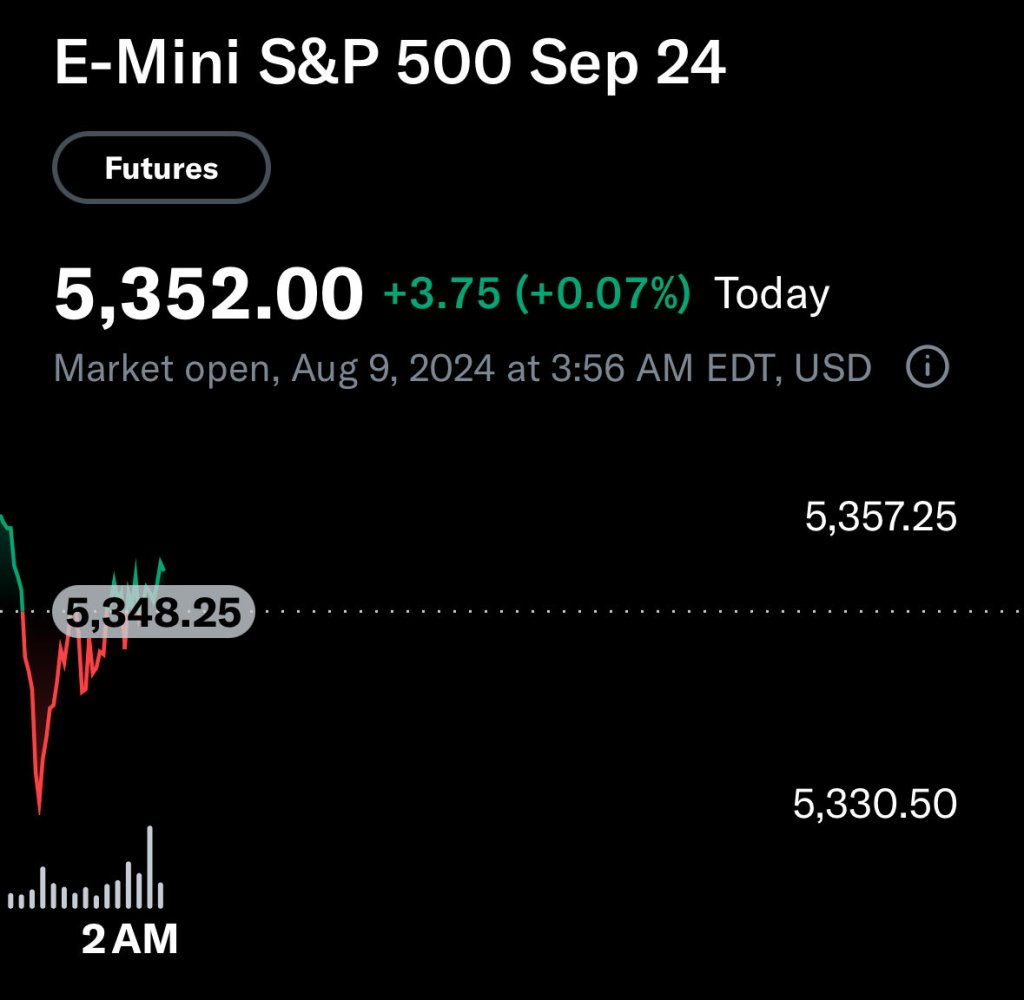Image resolution: width=1024 pixels, height=1000 pixels.
Task: Click the Market open status text
Action: coord(160,369)
